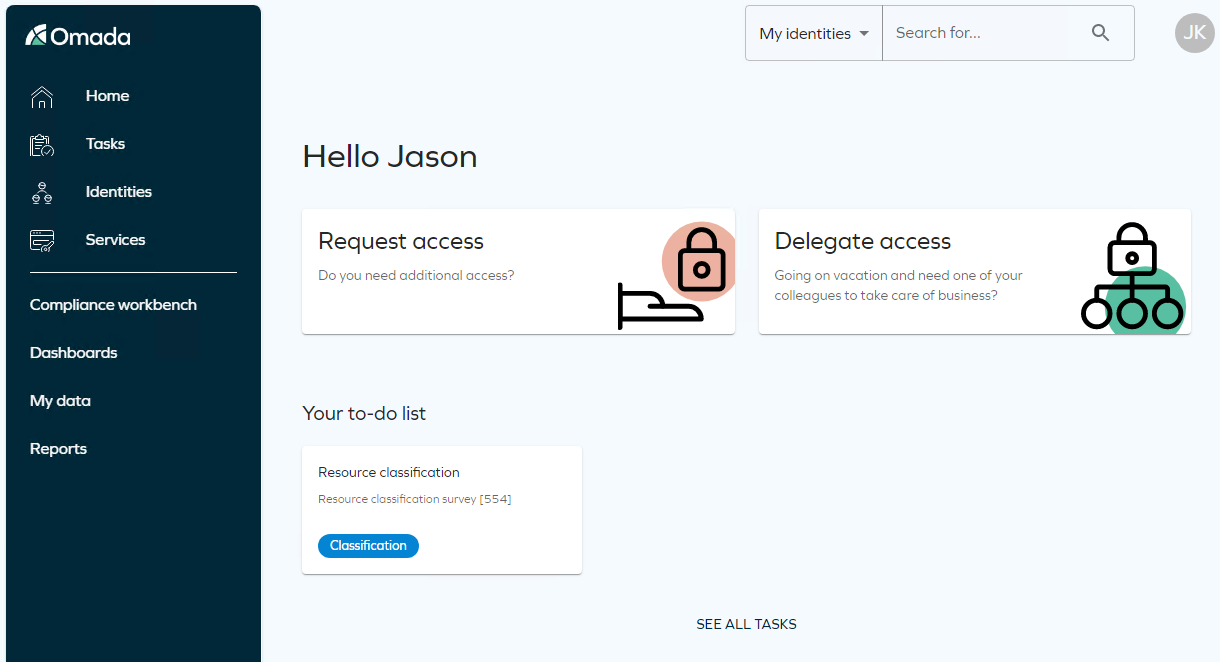Viewport: 1220px width, 662px height.
Task: Select My data in the sidebar
Action: coord(60,401)
